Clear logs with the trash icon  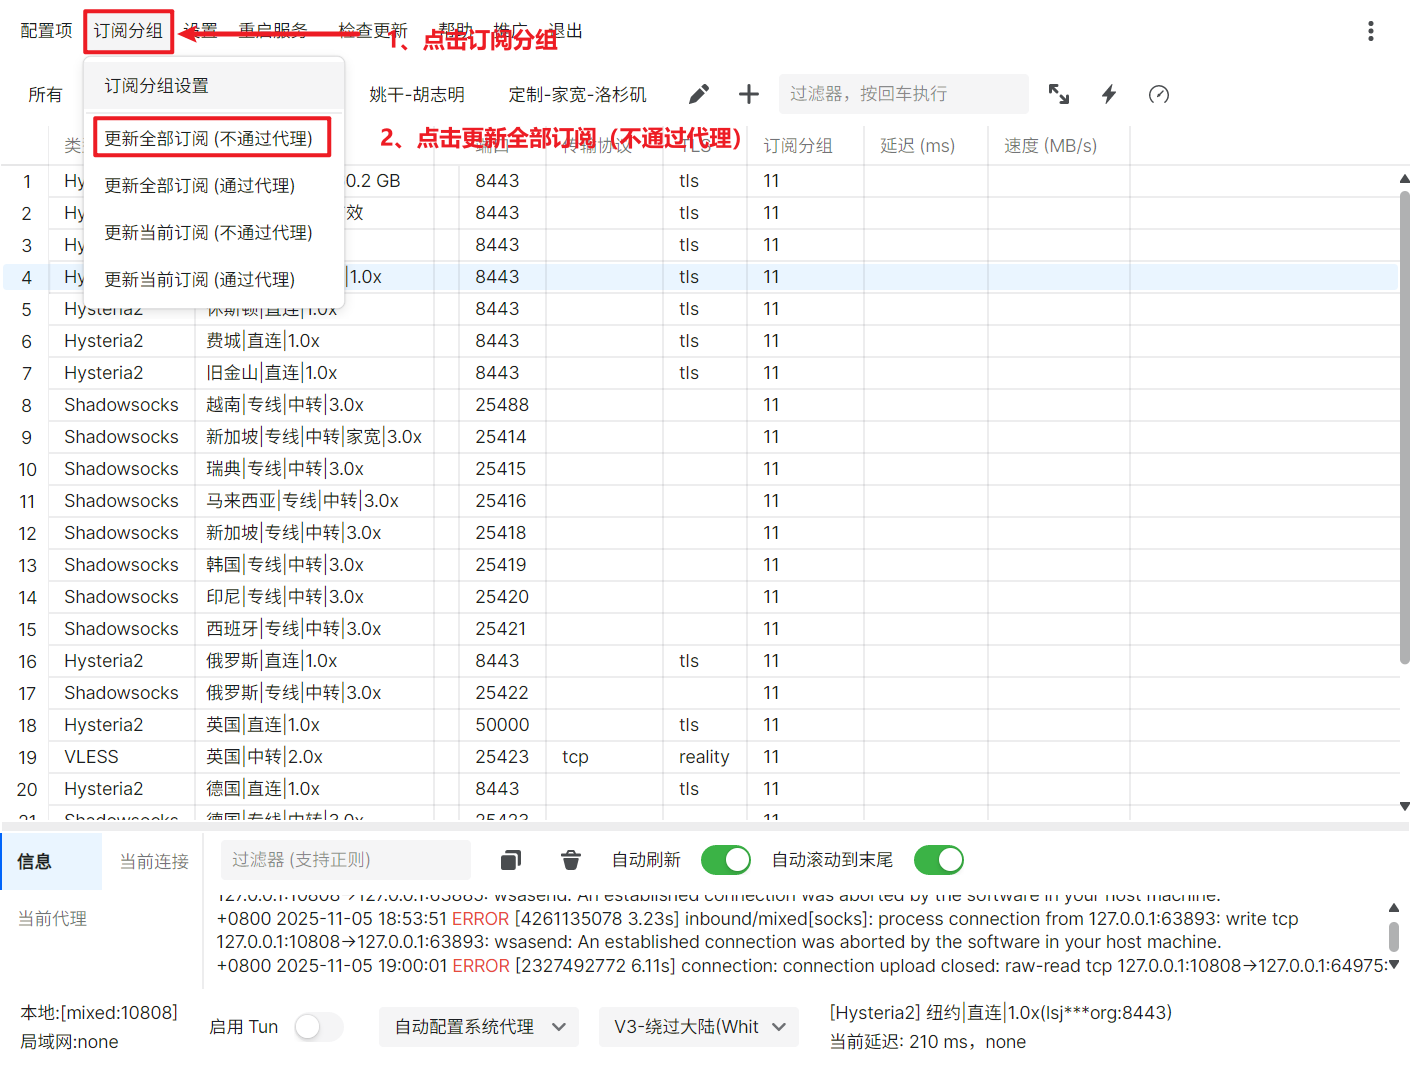pyautogui.click(x=570, y=860)
